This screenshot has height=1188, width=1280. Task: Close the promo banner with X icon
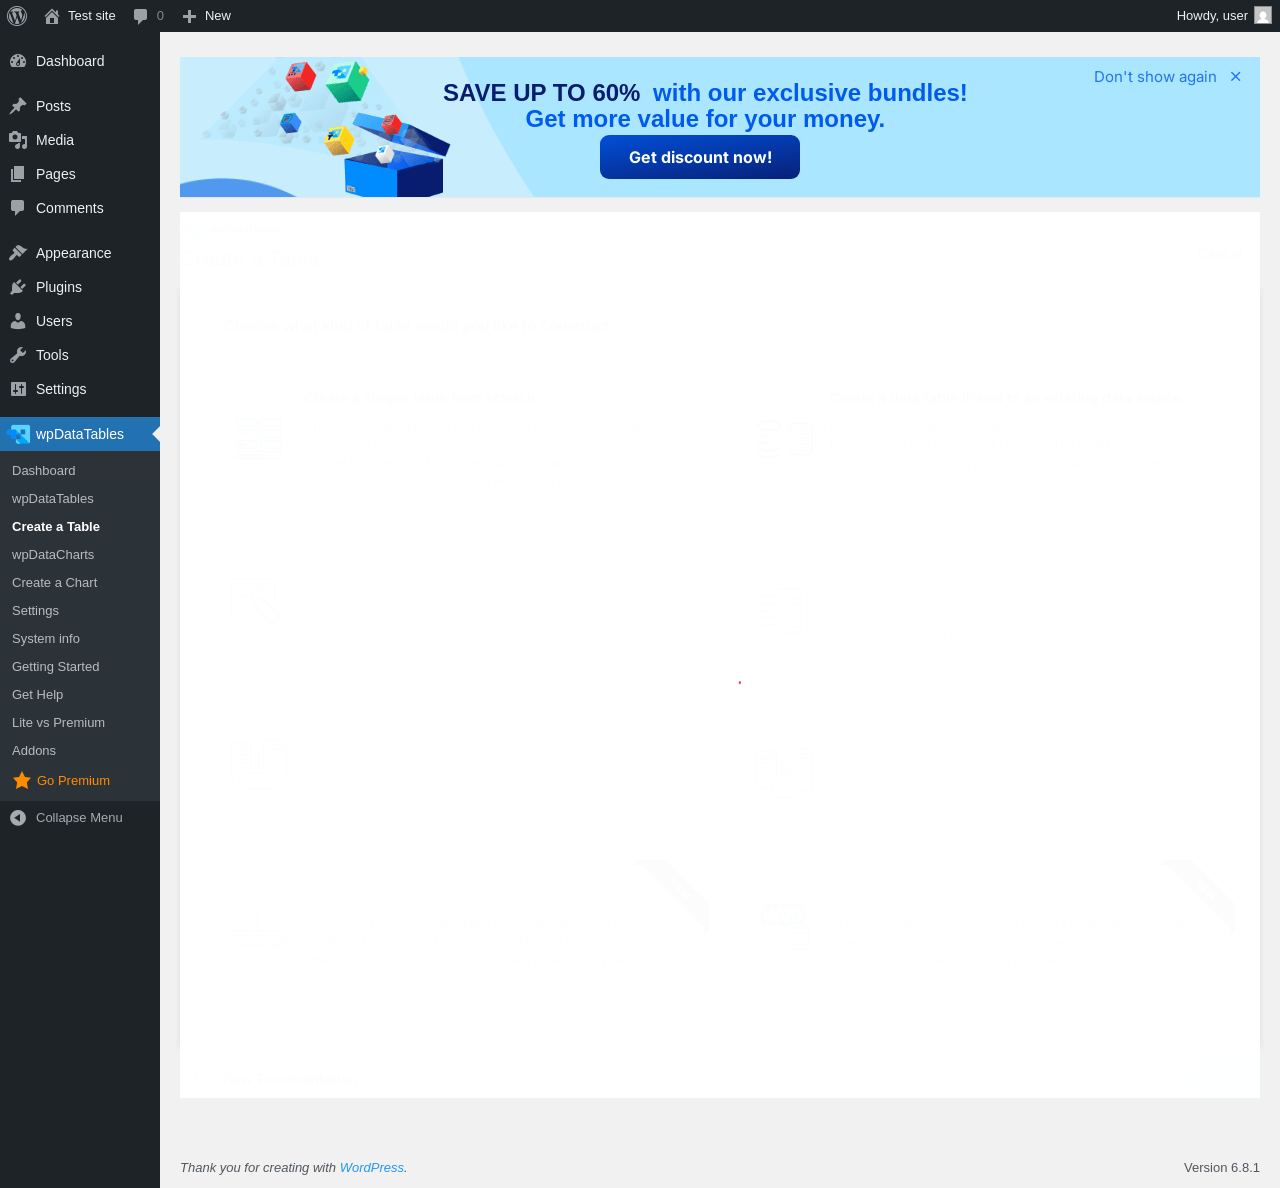[1236, 77]
